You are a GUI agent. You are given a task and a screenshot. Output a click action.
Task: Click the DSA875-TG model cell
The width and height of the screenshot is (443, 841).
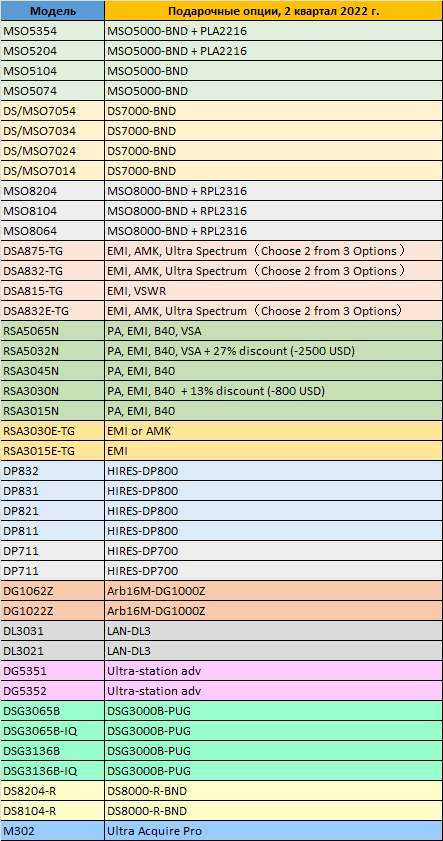pyautogui.click(x=53, y=251)
